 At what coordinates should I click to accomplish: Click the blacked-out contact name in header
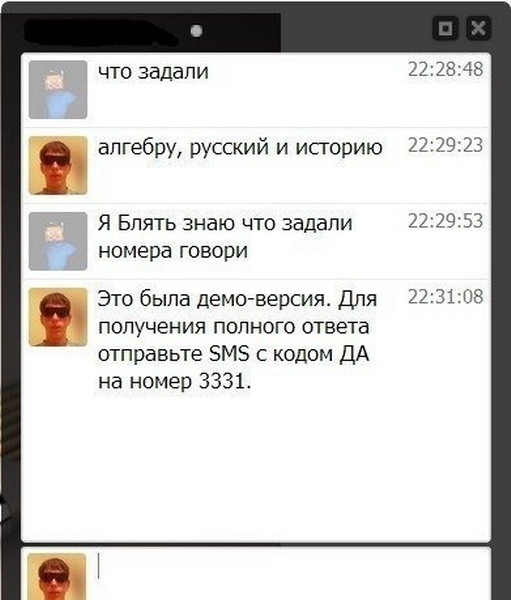[100, 31]
